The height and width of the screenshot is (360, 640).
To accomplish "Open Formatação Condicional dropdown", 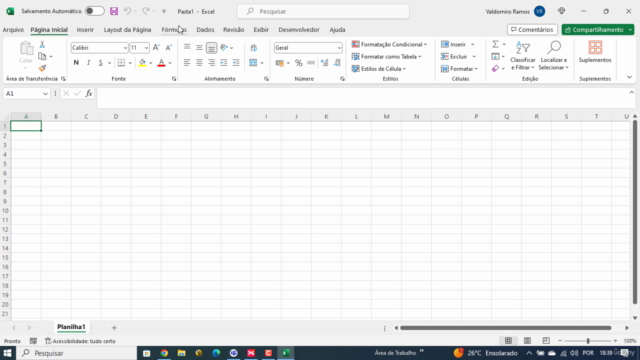I will click(389, 44).
